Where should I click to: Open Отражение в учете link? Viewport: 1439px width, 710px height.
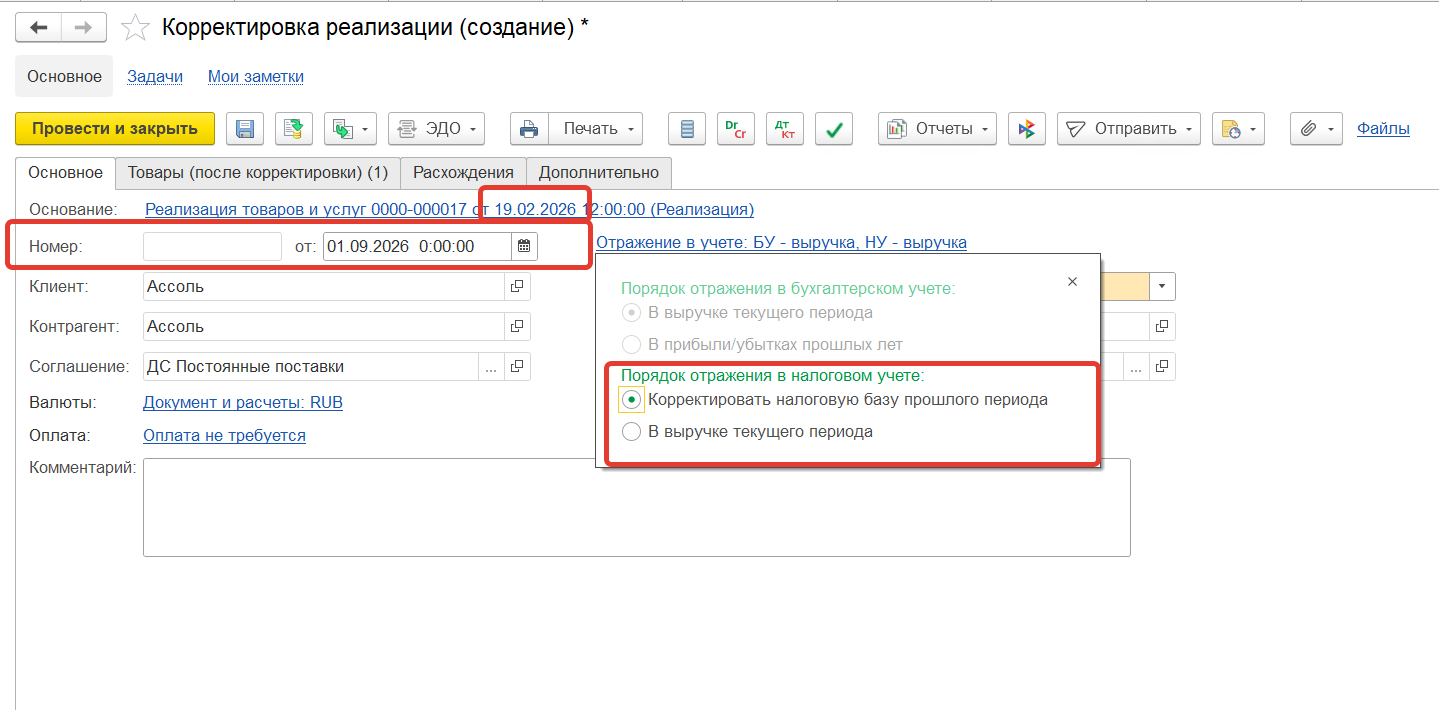(x=781, y=242)
